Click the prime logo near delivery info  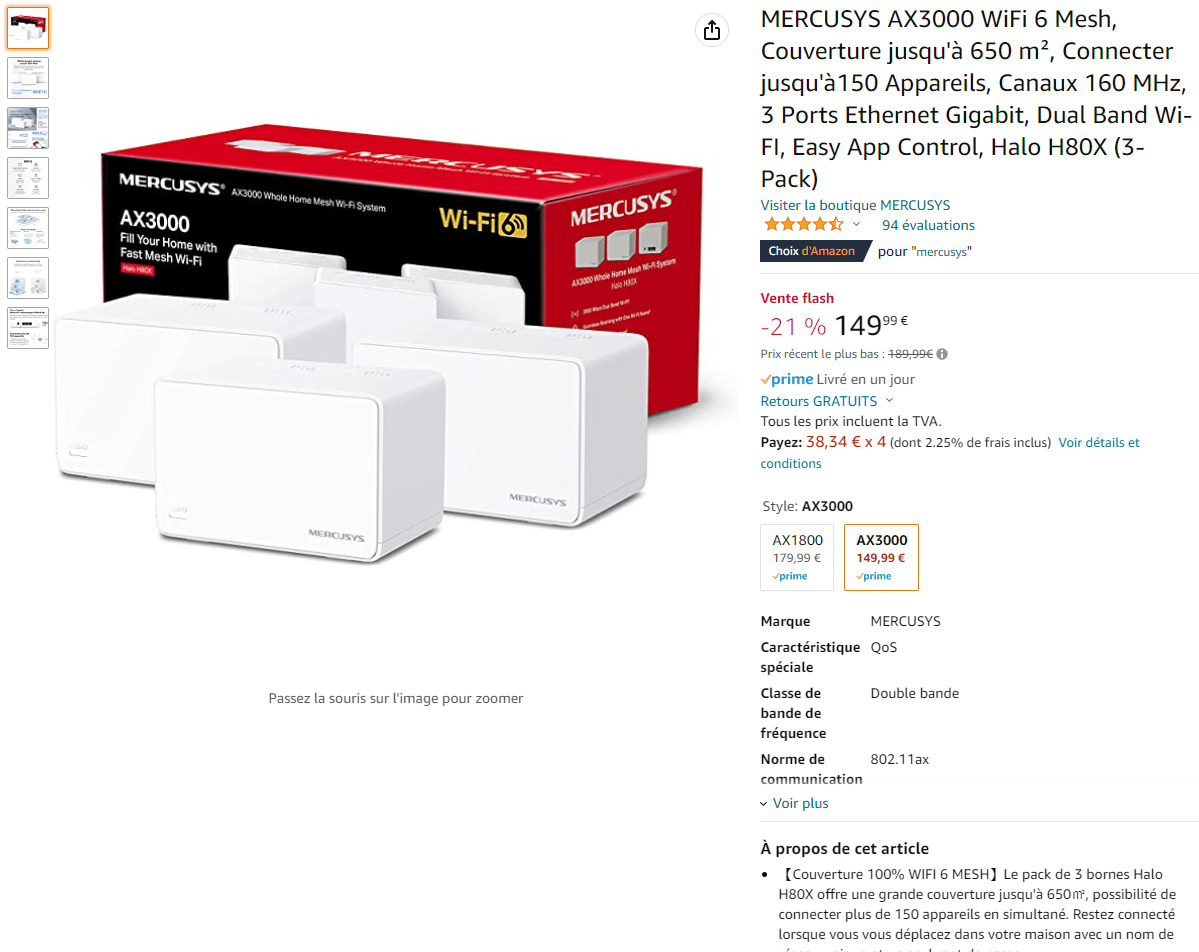(x=787, y=379)
